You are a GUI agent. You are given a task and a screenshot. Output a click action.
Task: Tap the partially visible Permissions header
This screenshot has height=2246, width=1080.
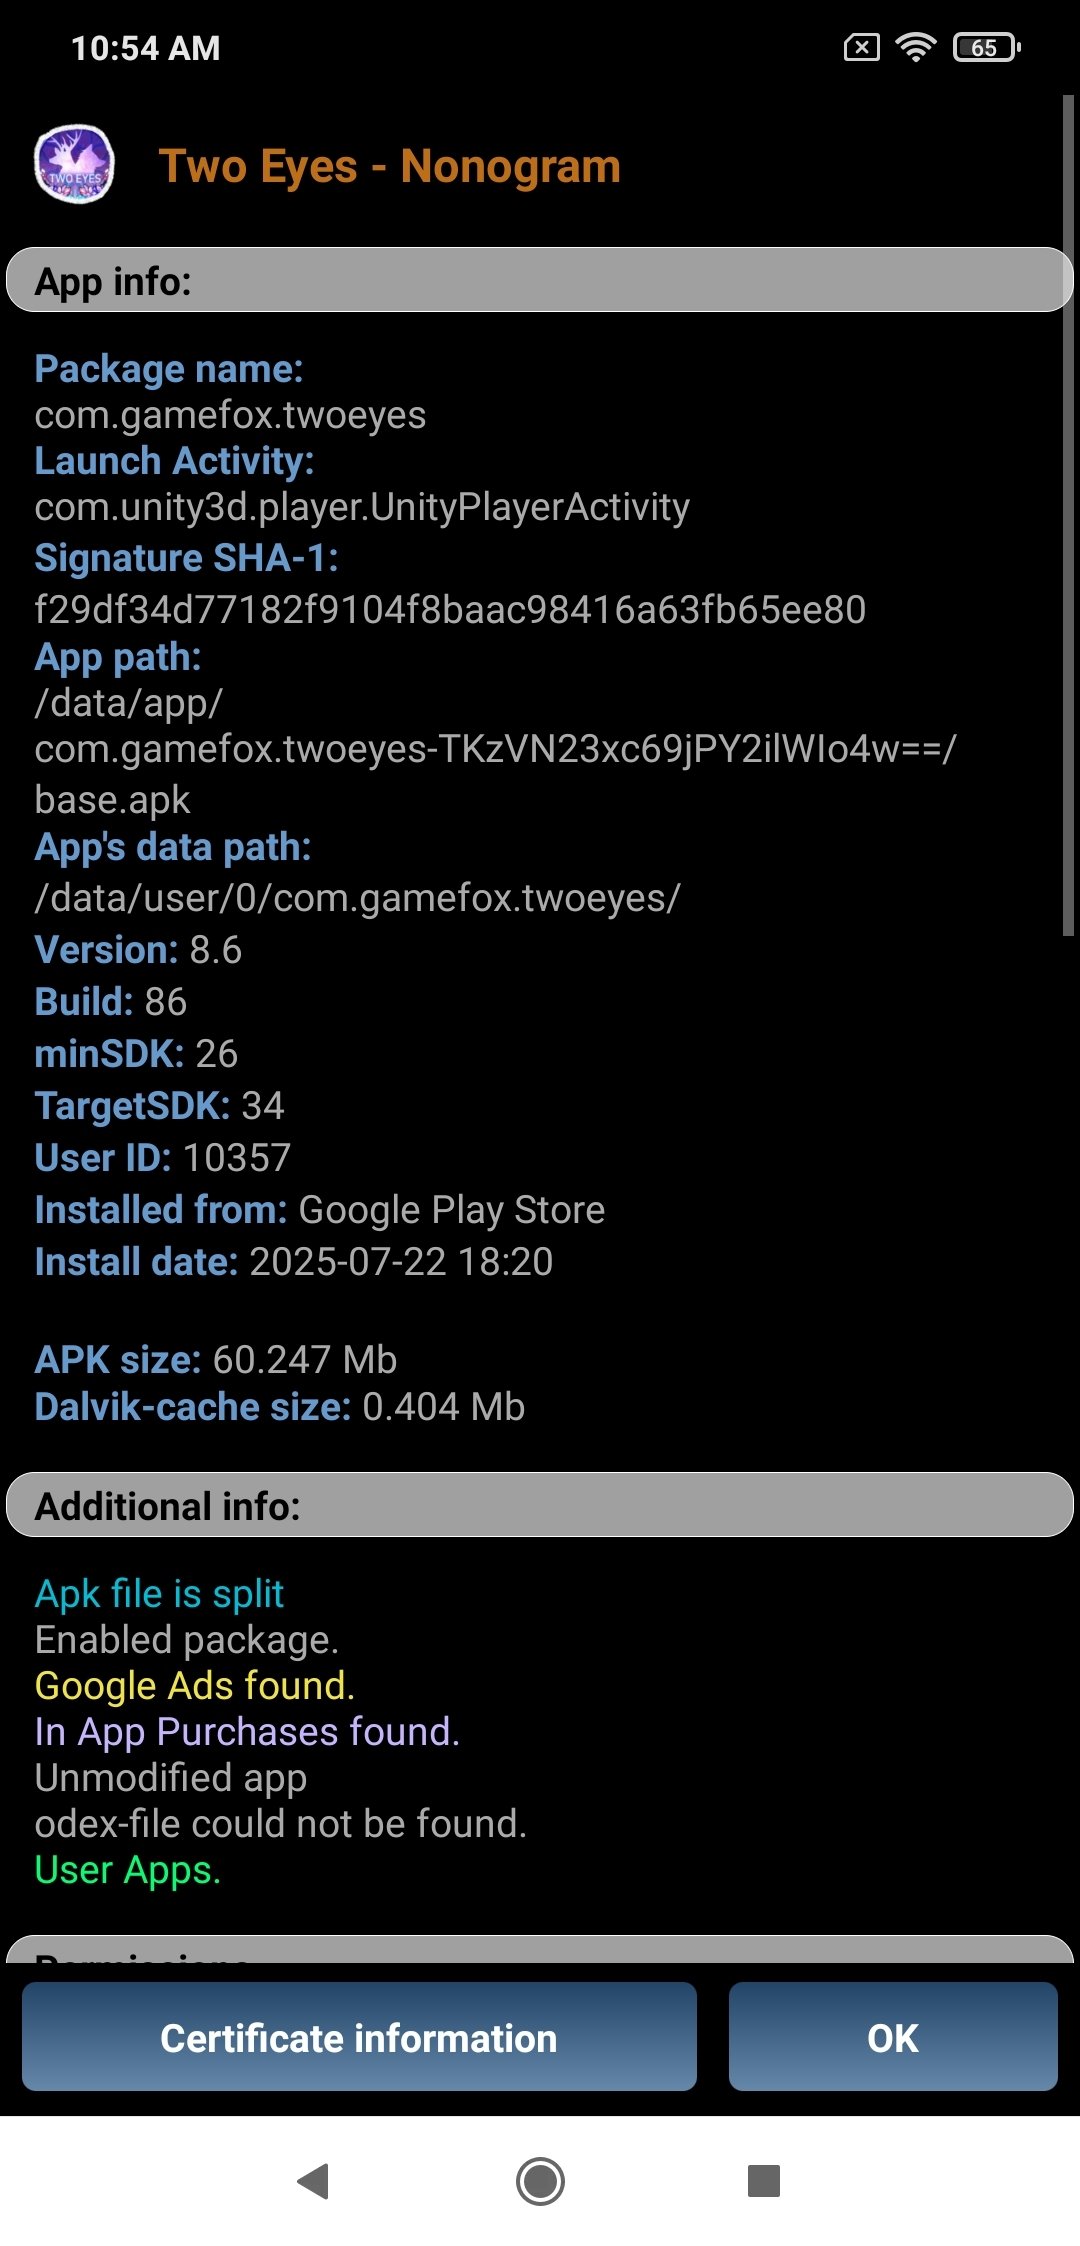click(540, 1950)
